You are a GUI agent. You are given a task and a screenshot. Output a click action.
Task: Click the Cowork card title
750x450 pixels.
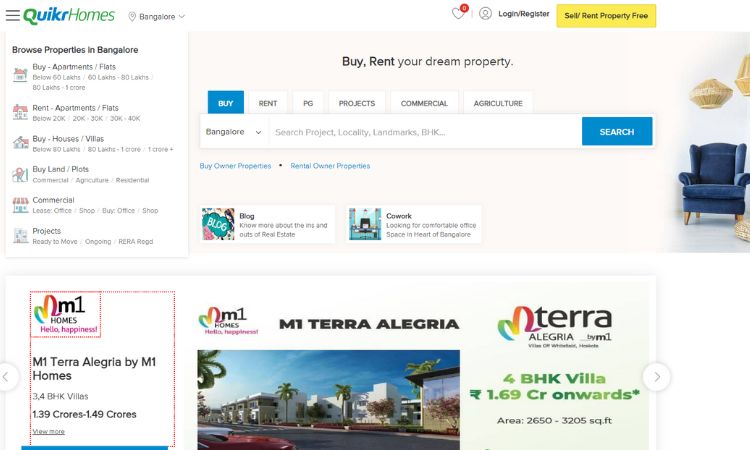399,216
